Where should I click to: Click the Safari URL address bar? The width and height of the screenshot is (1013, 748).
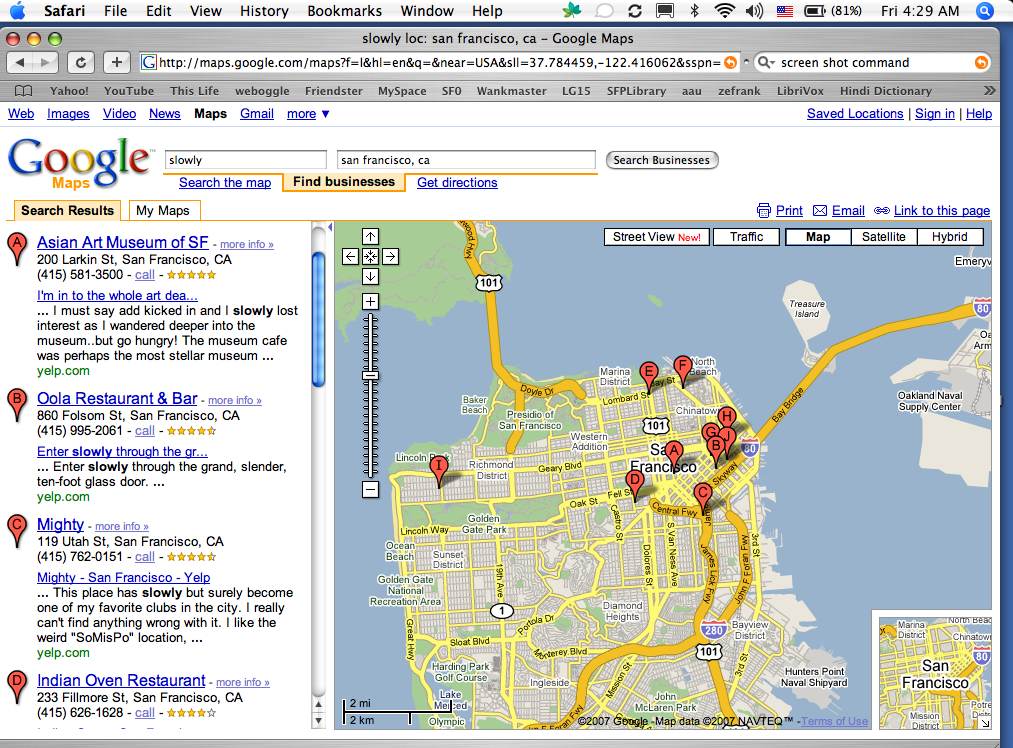tap(439, 63)
